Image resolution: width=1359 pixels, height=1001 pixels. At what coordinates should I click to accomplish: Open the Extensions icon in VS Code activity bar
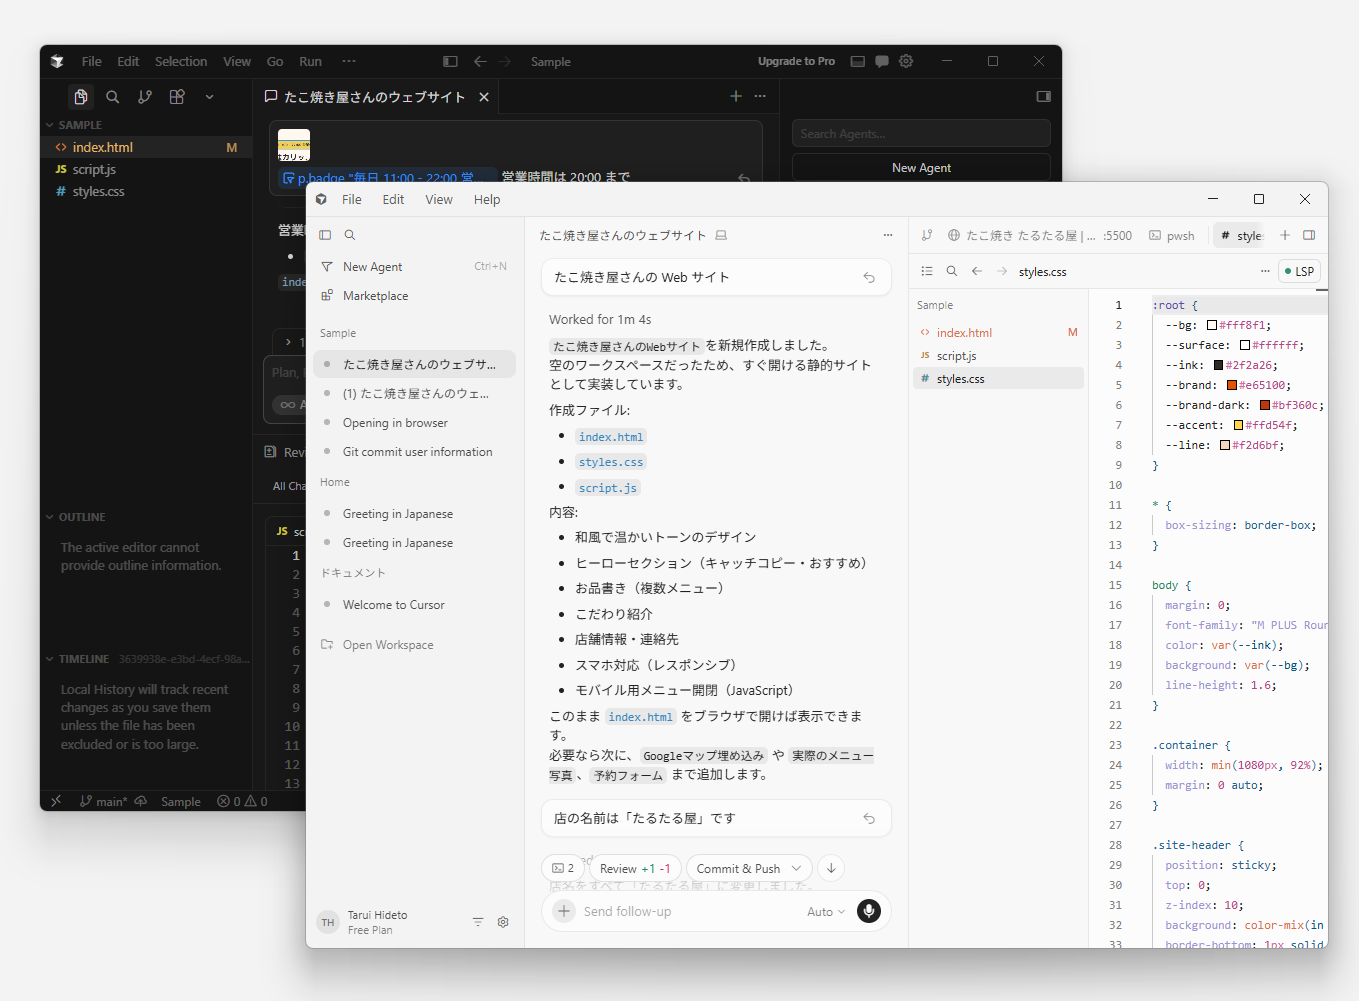click(177, 96)
